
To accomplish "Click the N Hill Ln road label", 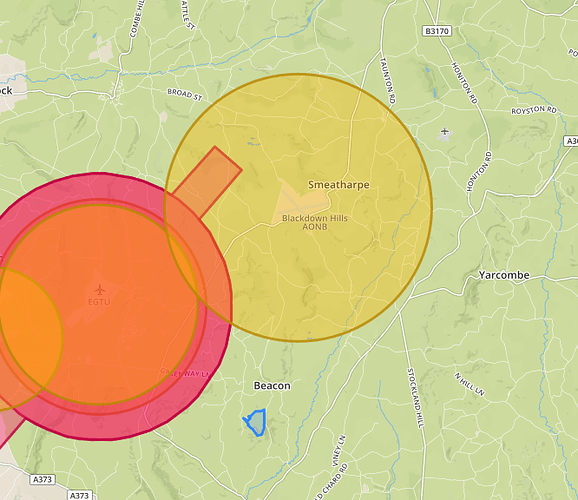I will click(x=469, y=384).
